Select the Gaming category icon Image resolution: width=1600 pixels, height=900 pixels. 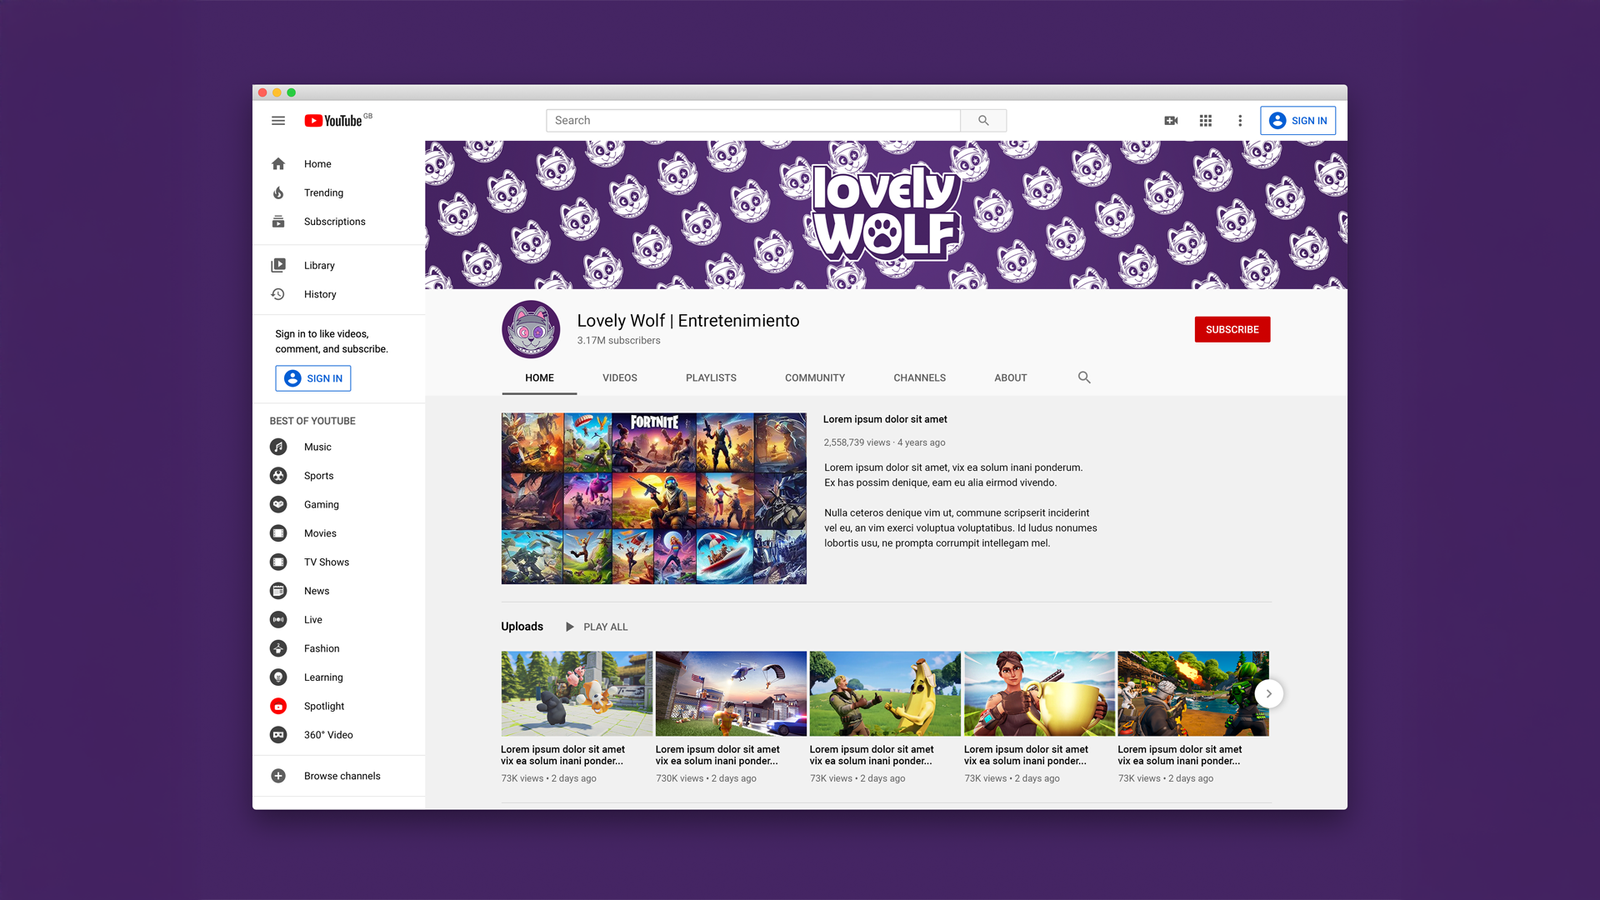(x=279, y=505)
